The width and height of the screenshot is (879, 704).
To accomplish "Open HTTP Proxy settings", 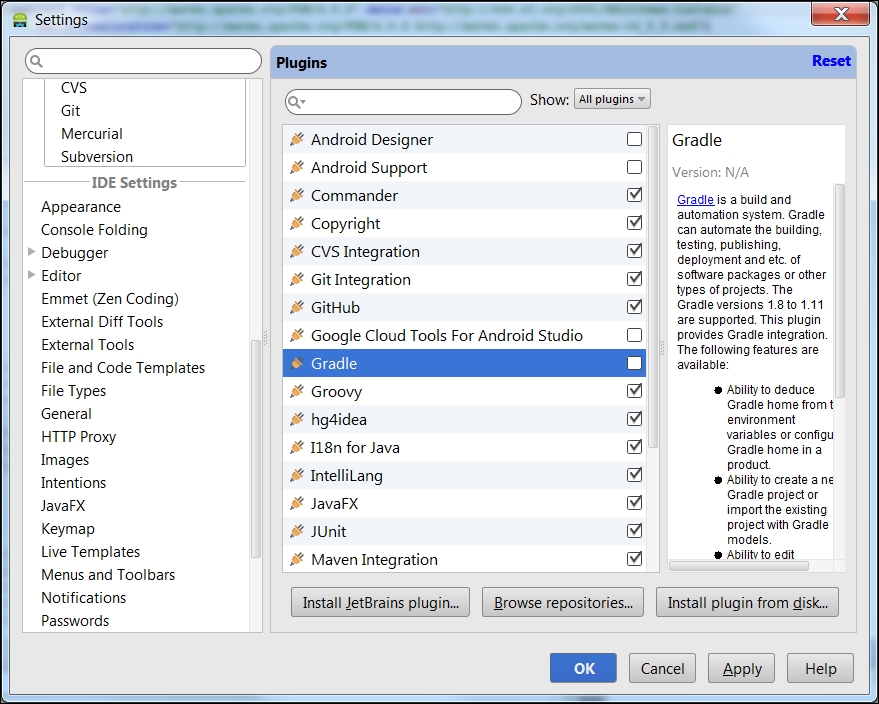I will pos(78,437).
